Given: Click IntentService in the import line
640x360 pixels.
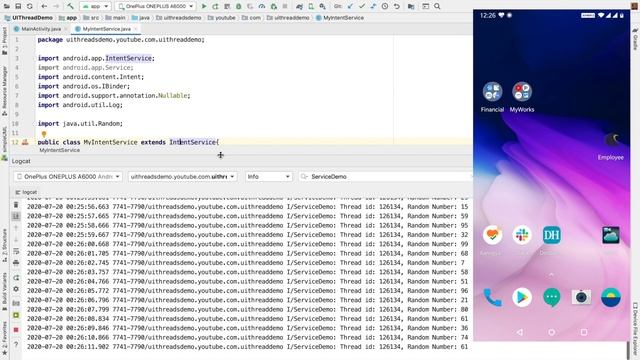Looking at the screenshot, I should [x=129, y=58].
